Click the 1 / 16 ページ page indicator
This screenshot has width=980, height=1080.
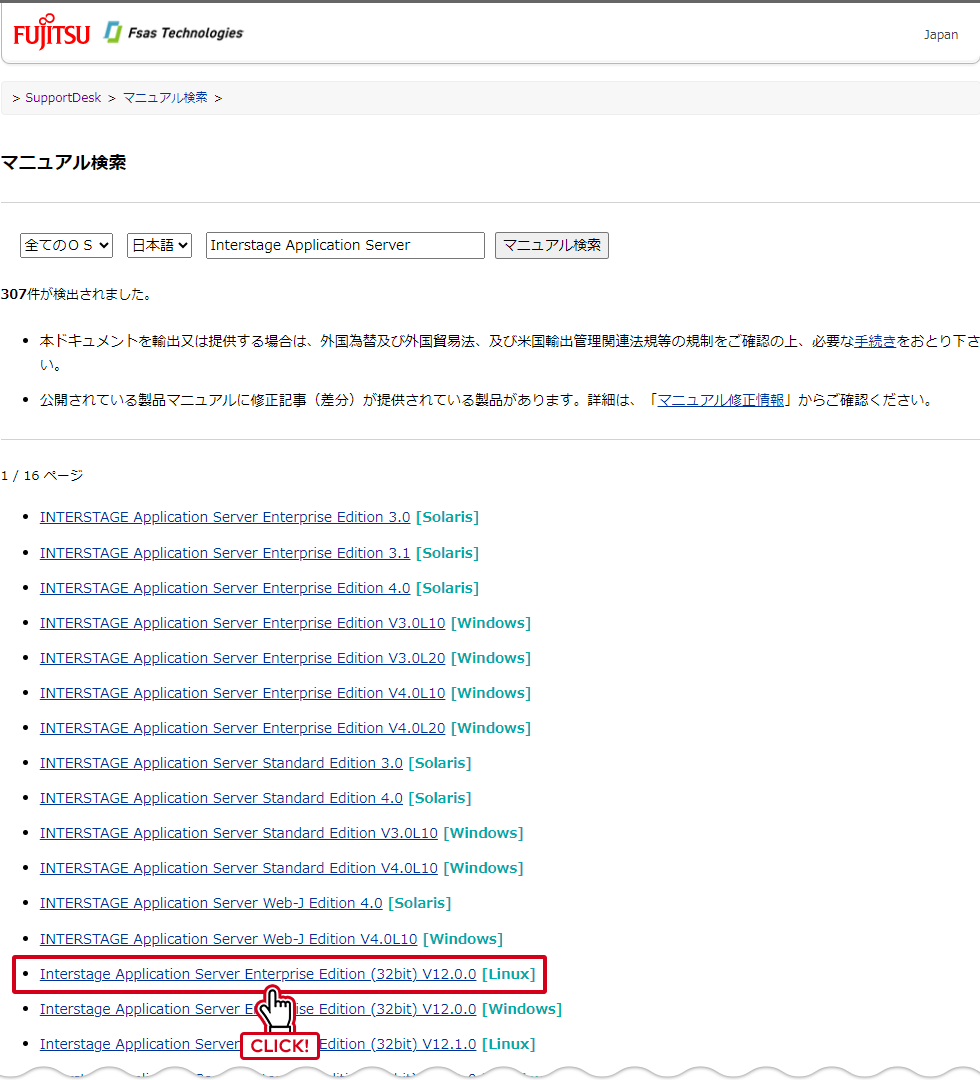coord(42,476)
